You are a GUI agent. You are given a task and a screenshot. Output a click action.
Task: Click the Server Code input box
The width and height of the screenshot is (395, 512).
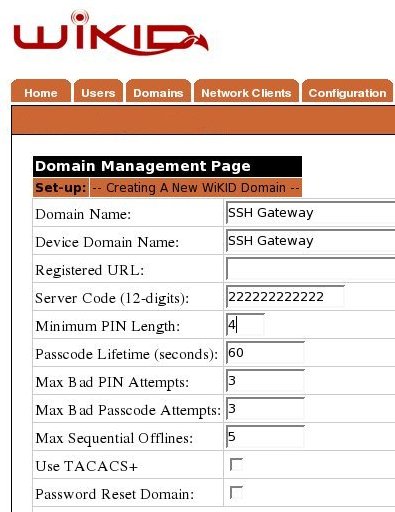[285, 297]
